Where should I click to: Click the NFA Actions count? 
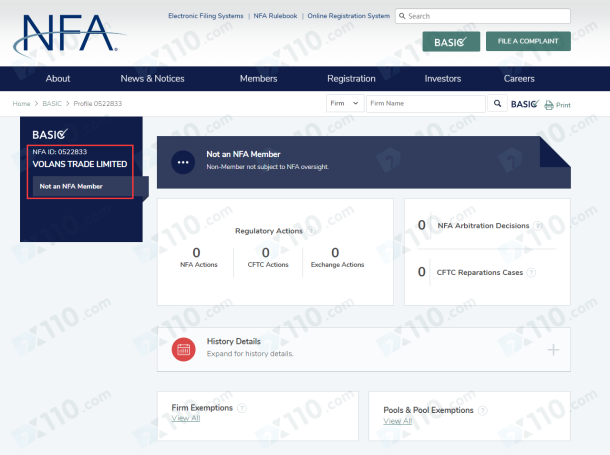[x=196, y=253]
